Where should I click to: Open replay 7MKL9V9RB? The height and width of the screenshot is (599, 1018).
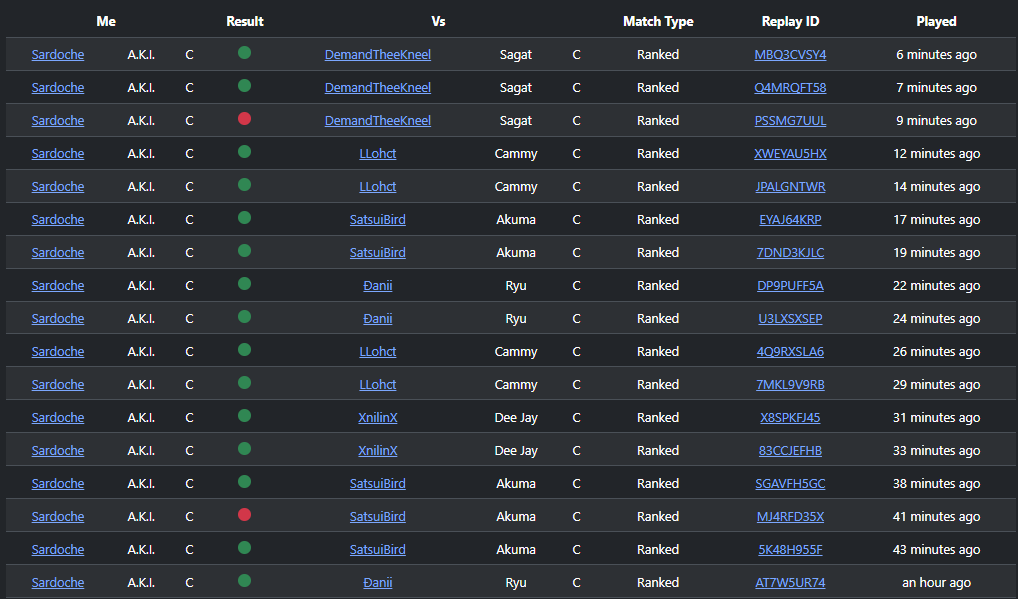(790, 385)
